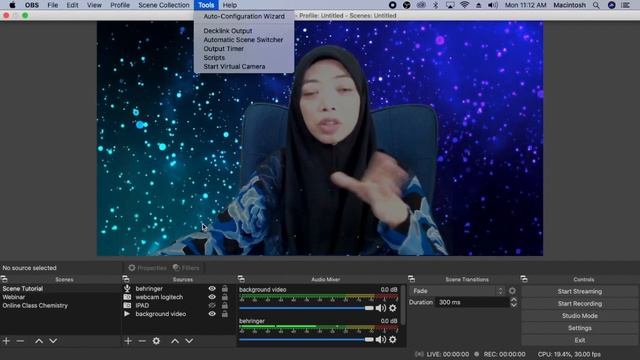Add a new source with the Sources plus icon

point(128,341)
